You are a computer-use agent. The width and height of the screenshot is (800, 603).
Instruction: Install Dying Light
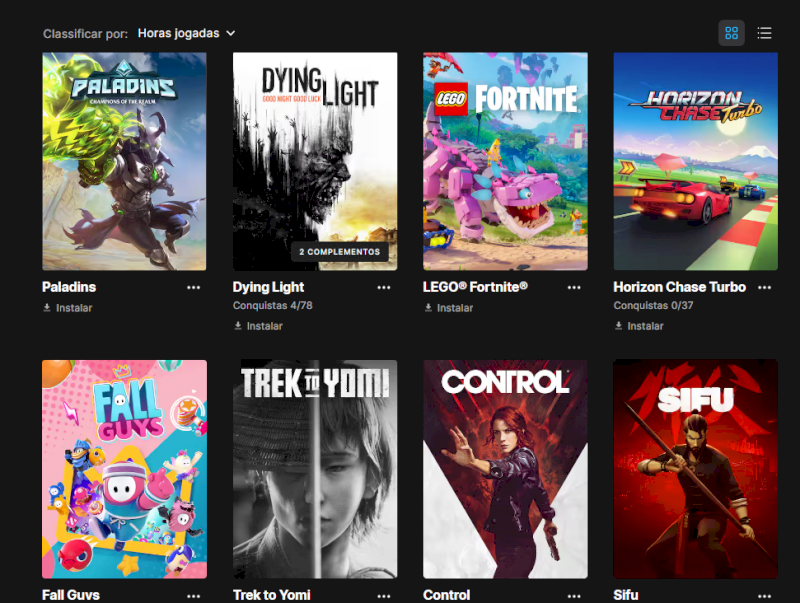(258, 326)
